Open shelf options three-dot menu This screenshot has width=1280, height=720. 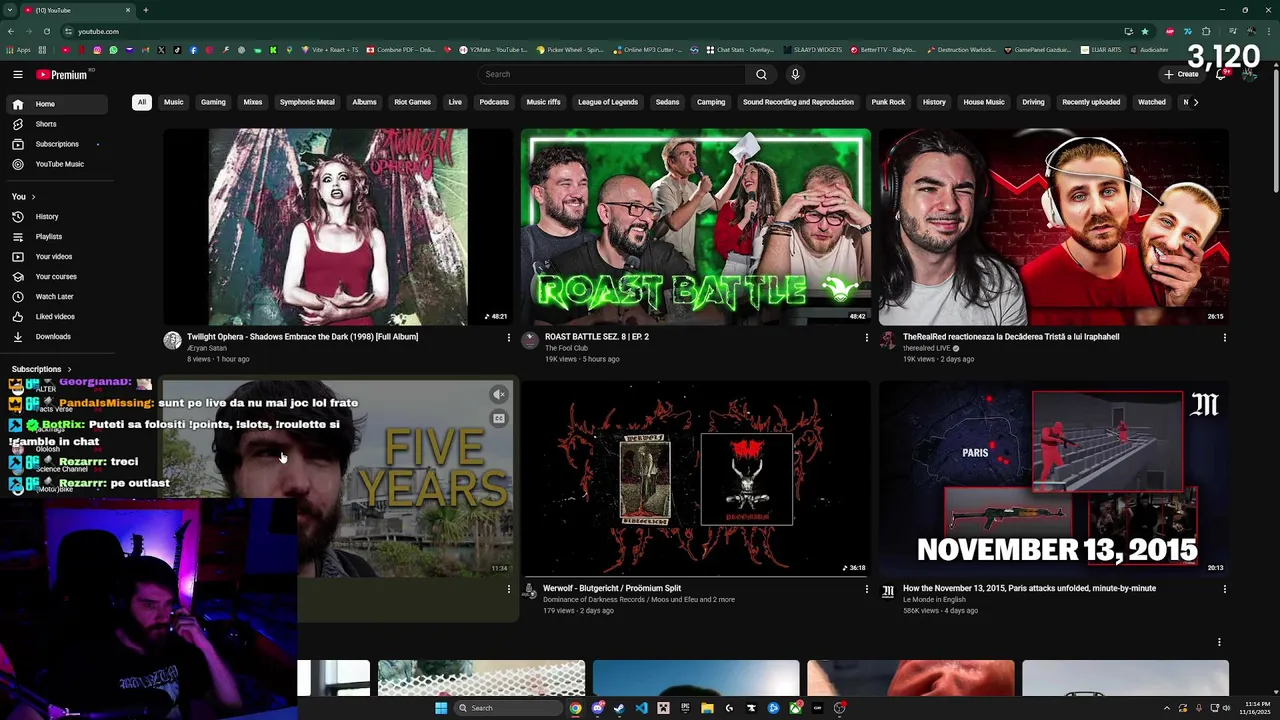(x=1218, y=642)
